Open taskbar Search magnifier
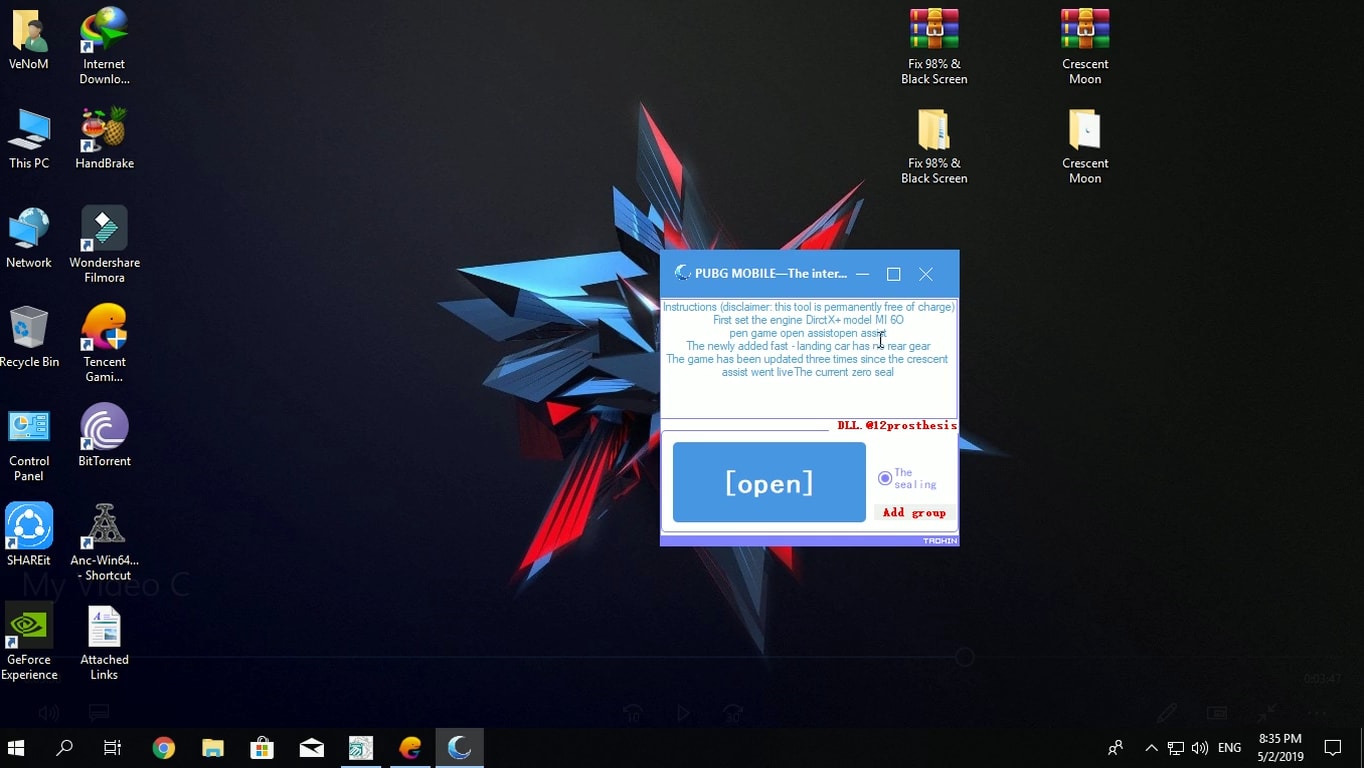The width and height of the screenshot is (1364, 768). click(x=64, y=748)
